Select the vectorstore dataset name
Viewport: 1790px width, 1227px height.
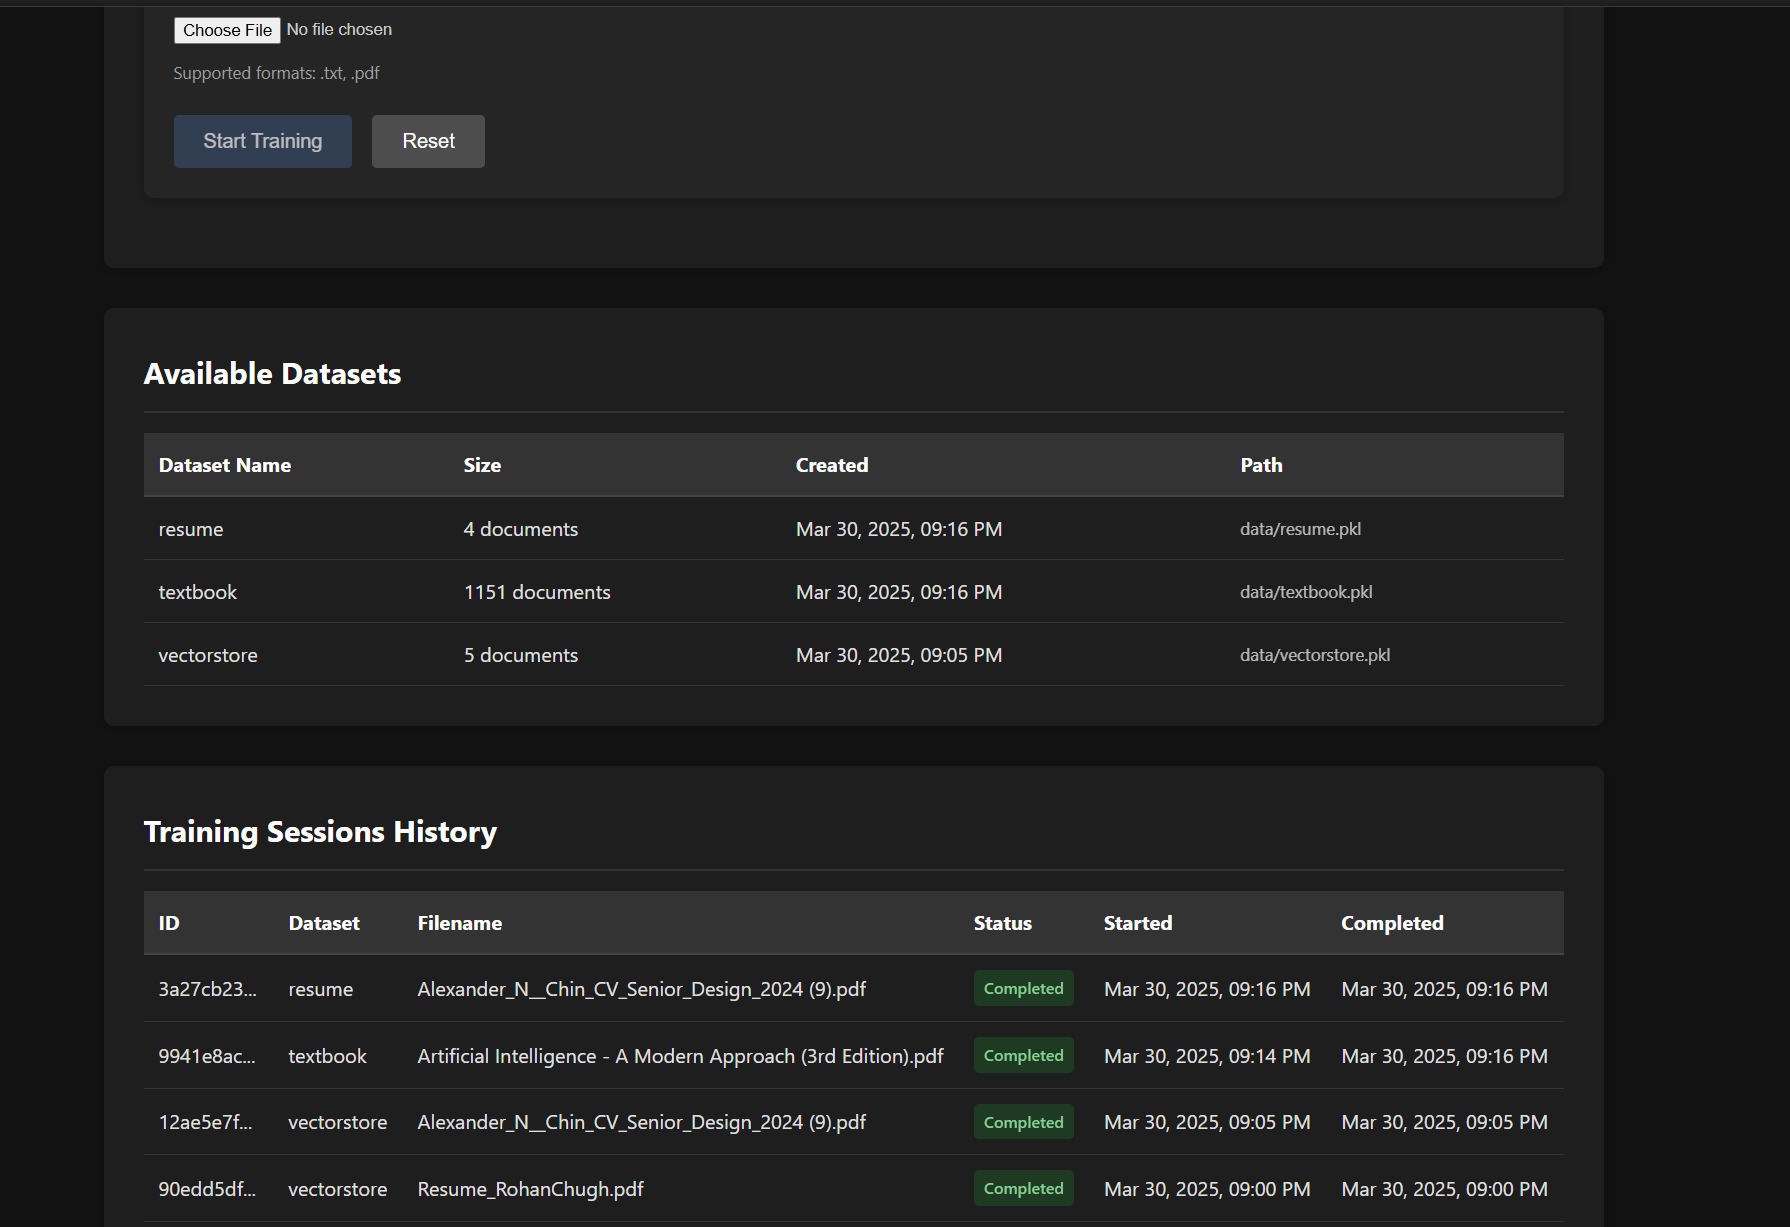coord(208,655)
